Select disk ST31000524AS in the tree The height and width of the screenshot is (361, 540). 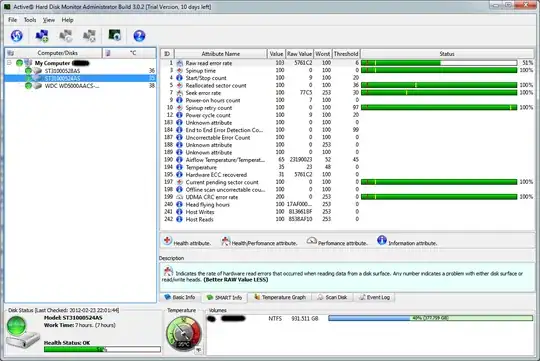tap(62, 79)
